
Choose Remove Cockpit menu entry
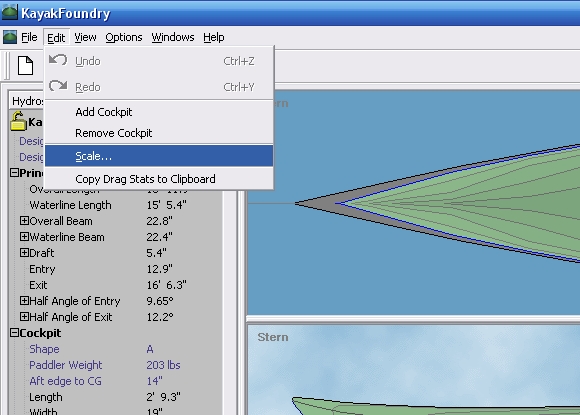tap(159, 133)
